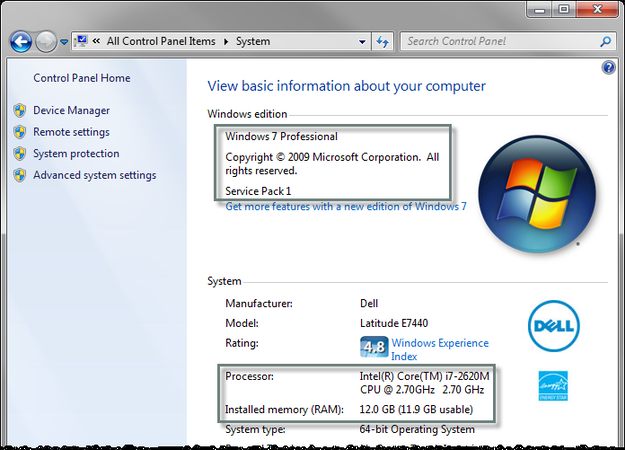Click the shield icon beside System protection

click(20, 153)
